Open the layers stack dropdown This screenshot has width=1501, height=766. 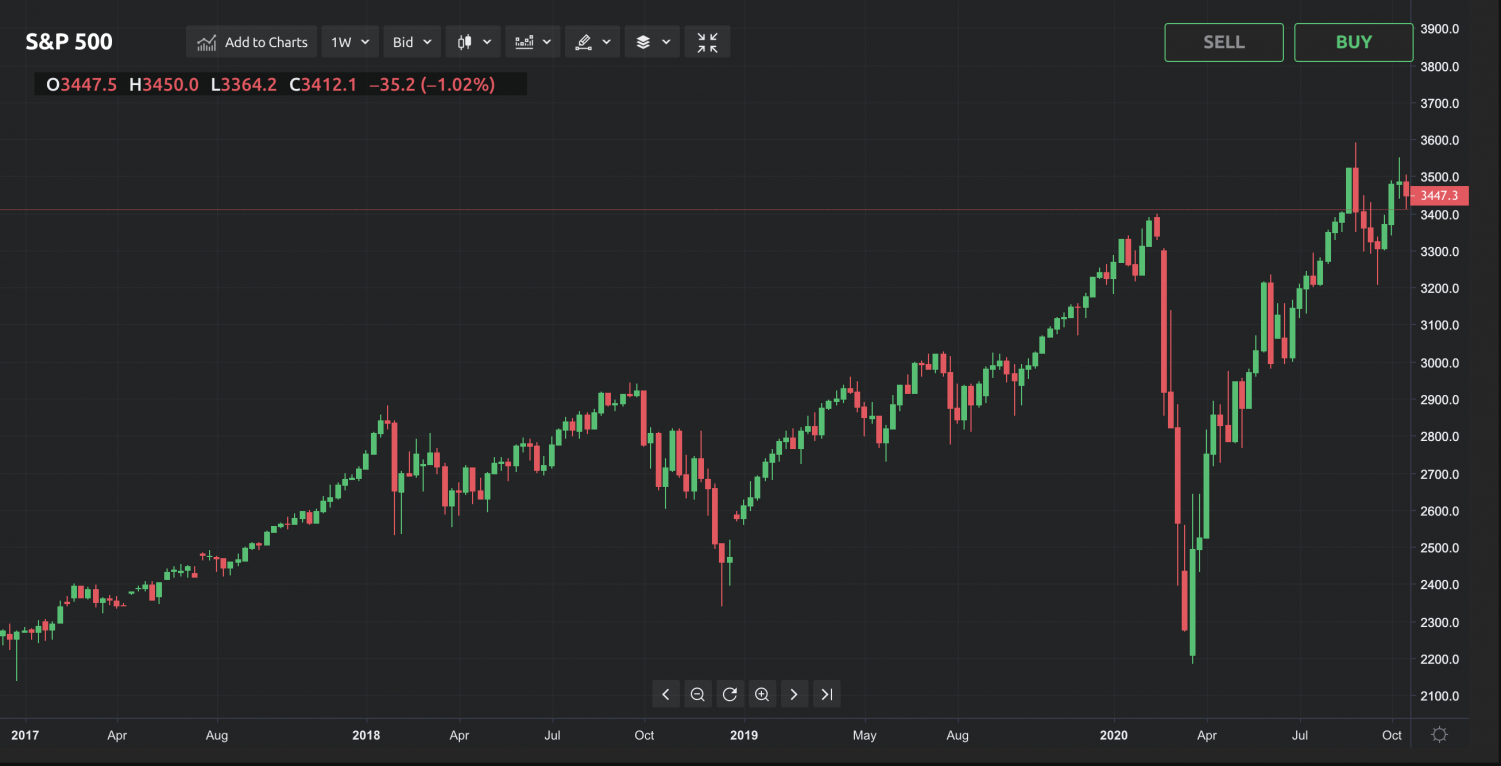(652, 42)
